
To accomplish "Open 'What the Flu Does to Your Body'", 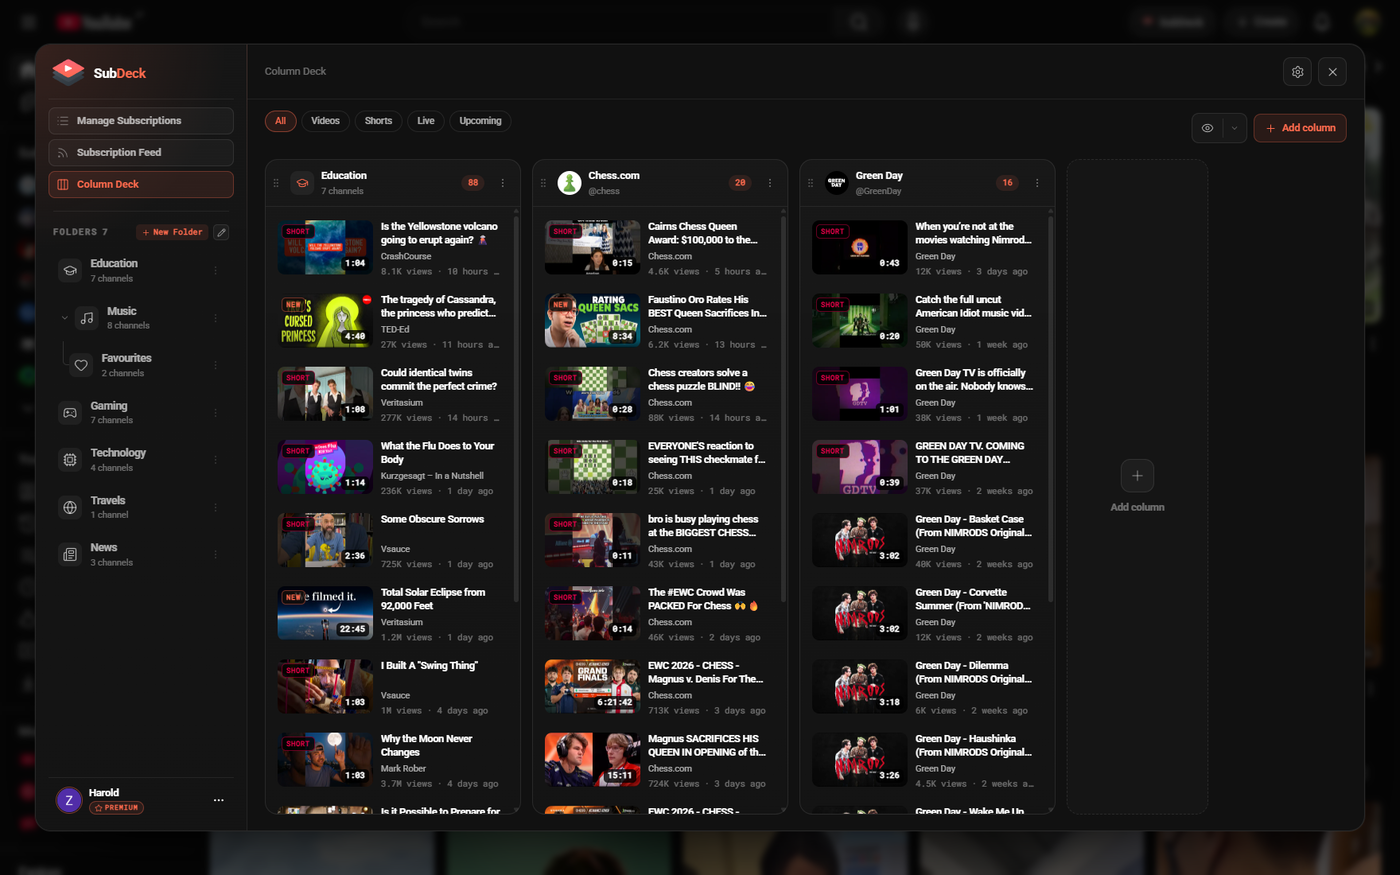I will click(x=437, y=453).
